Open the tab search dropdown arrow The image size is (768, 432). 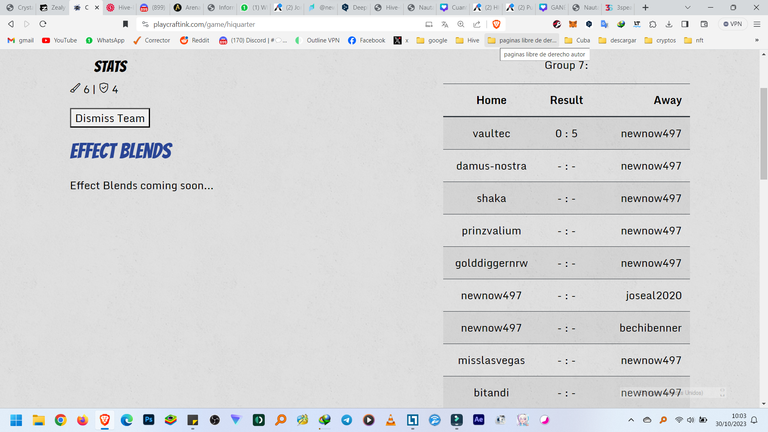(688, 7)
